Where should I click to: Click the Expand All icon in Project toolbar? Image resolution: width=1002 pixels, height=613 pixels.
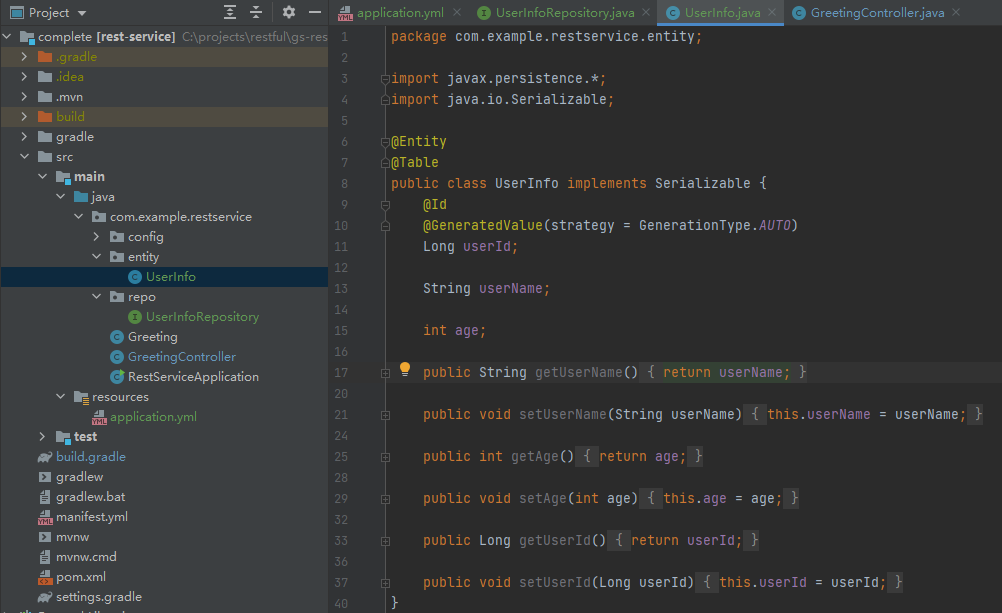coord(230,12)
